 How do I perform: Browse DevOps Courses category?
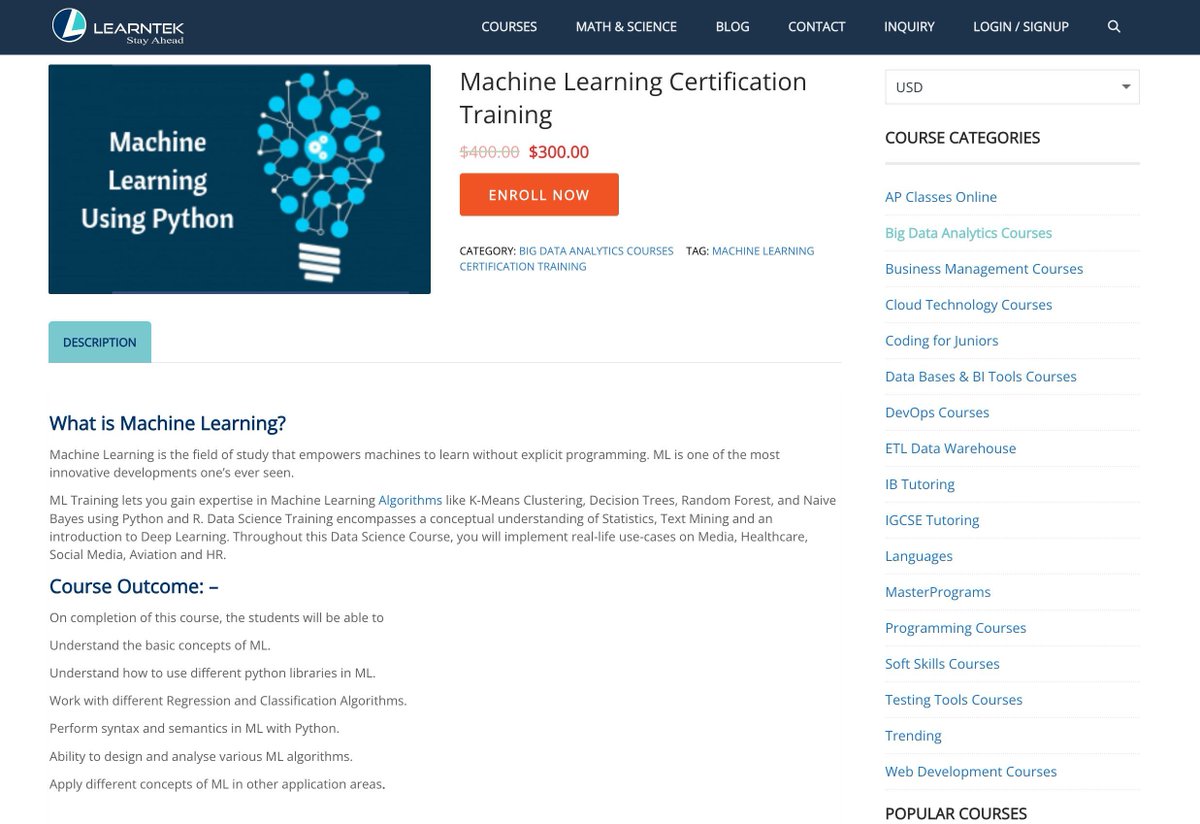[x=937, y=413]
